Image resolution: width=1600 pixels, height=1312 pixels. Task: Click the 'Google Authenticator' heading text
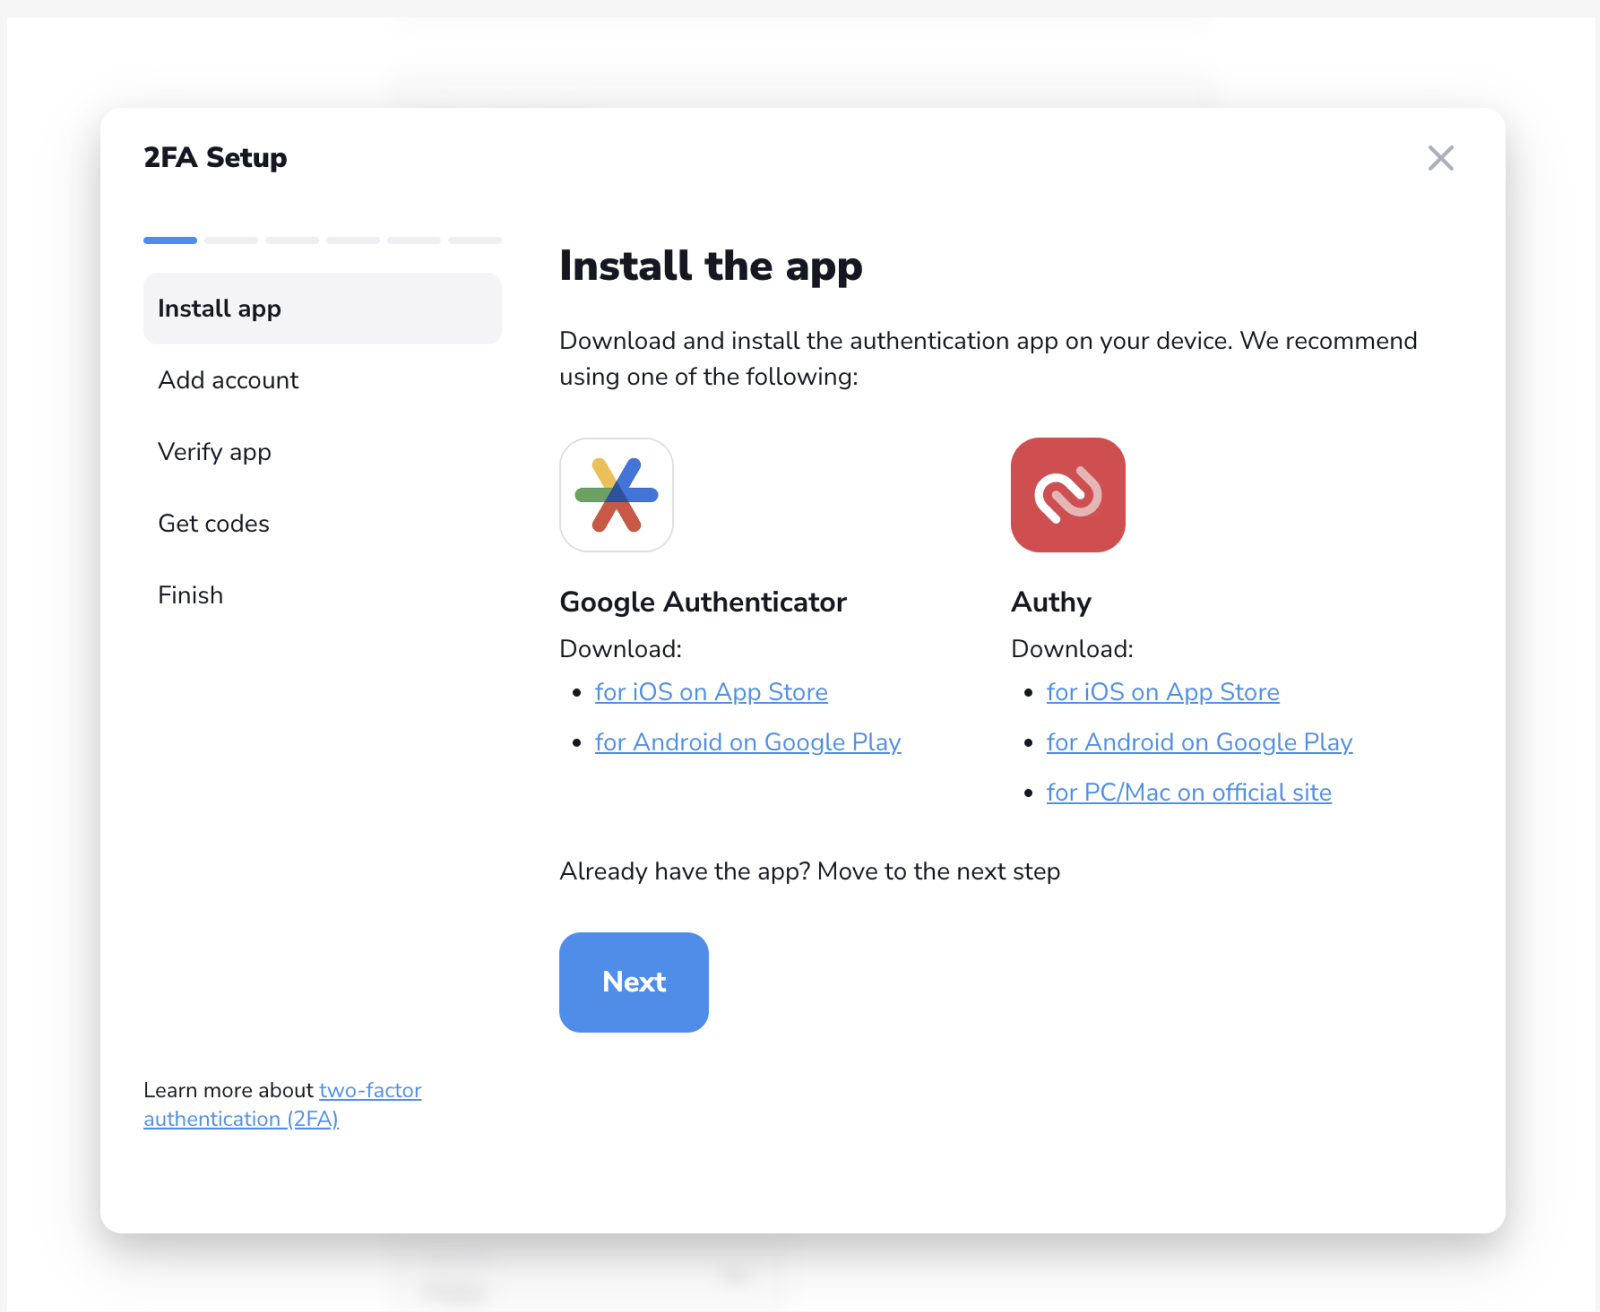(703, 602)
